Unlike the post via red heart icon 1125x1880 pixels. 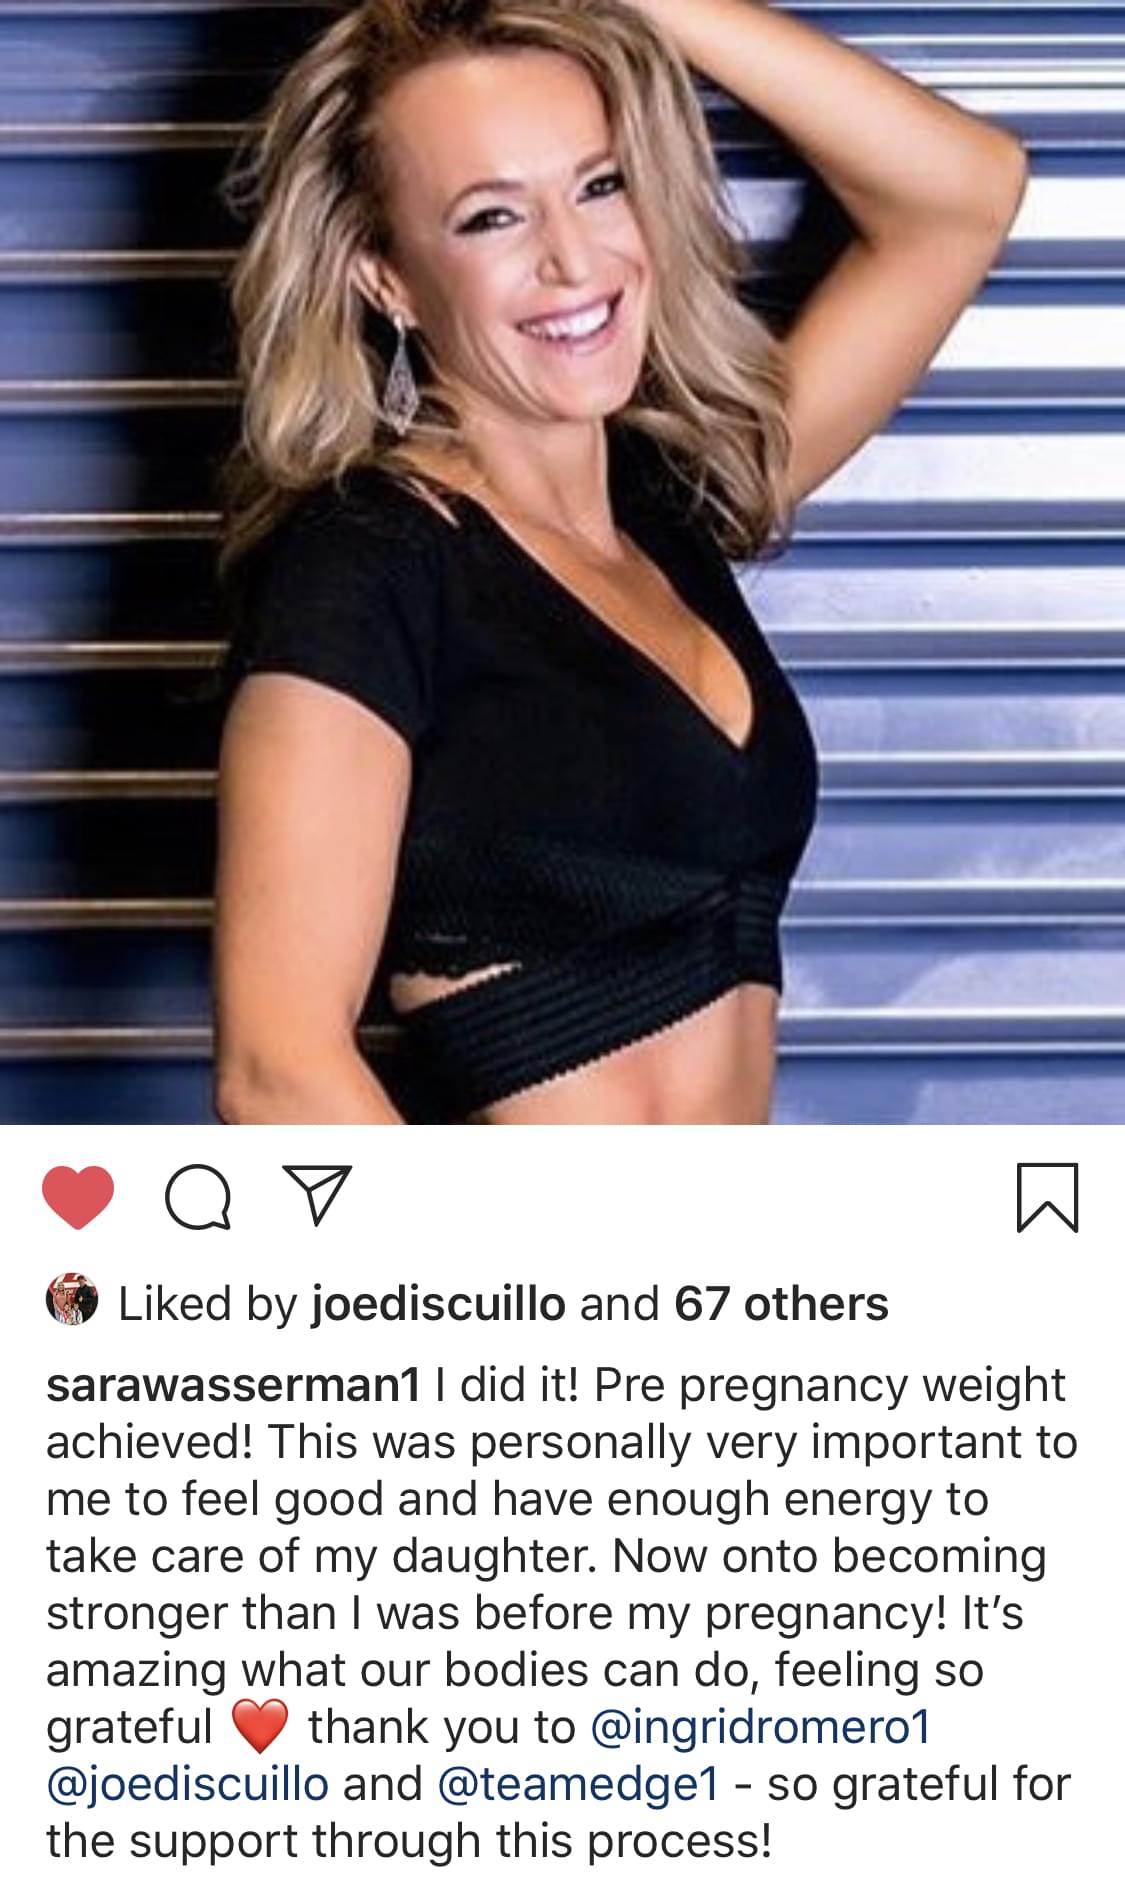pos(78,1197)
